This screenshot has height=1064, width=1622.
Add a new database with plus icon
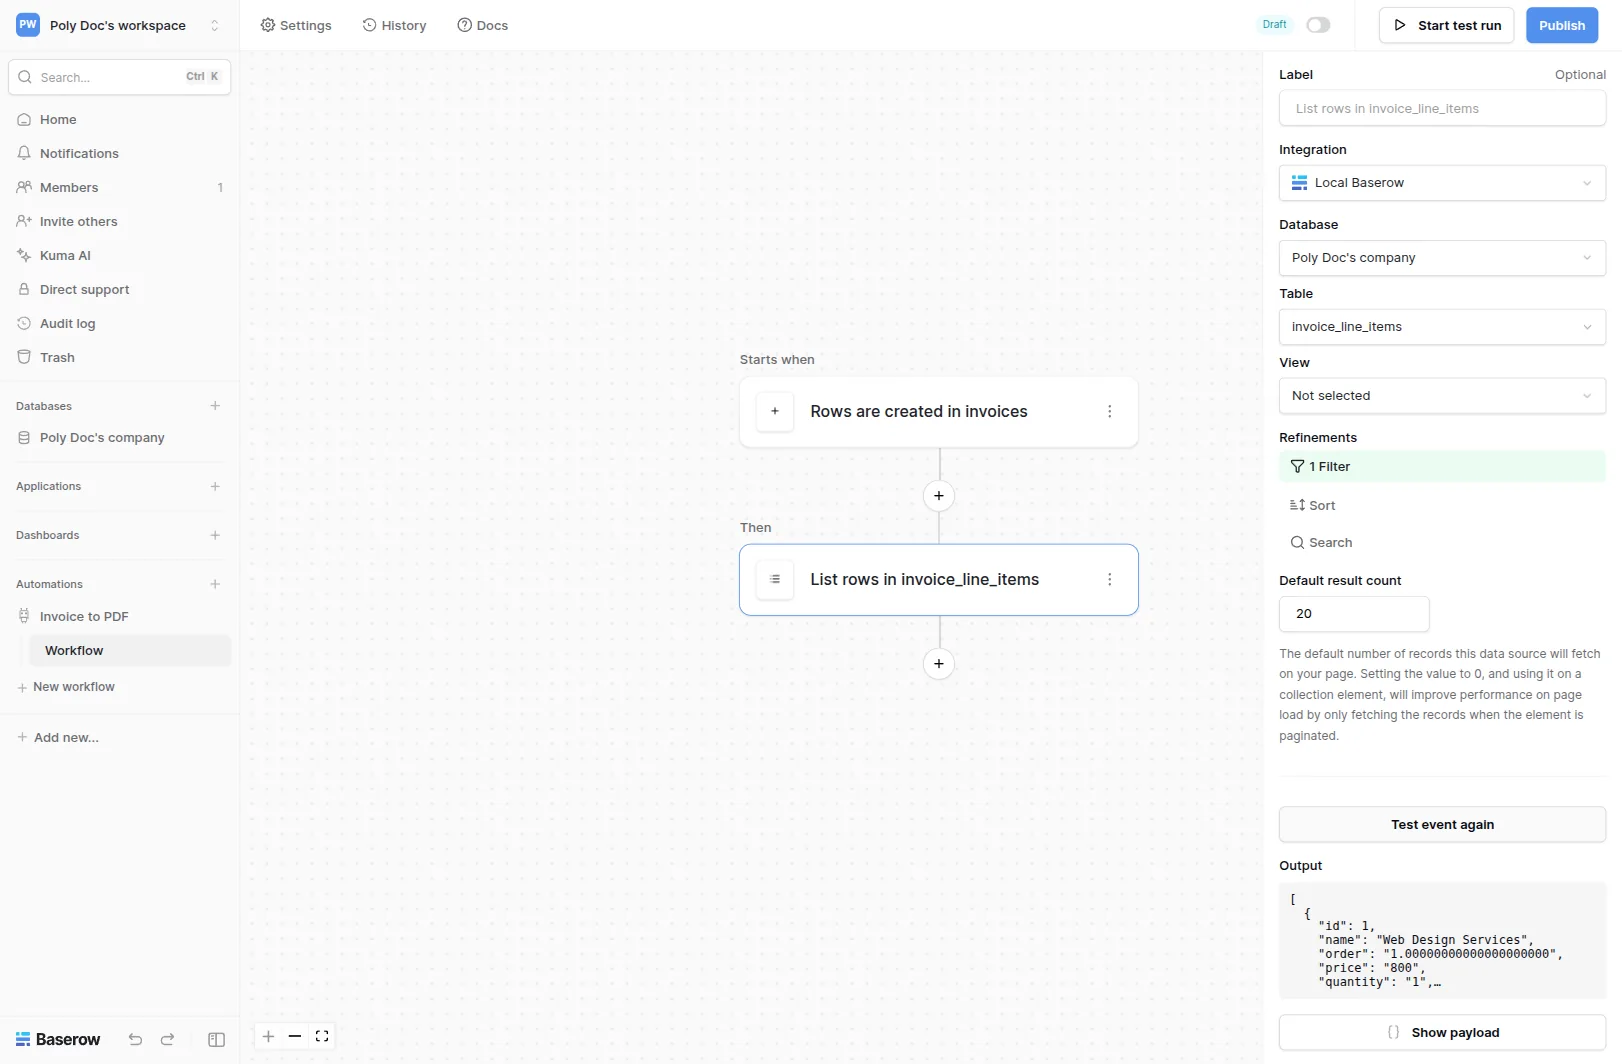[215, 406]
